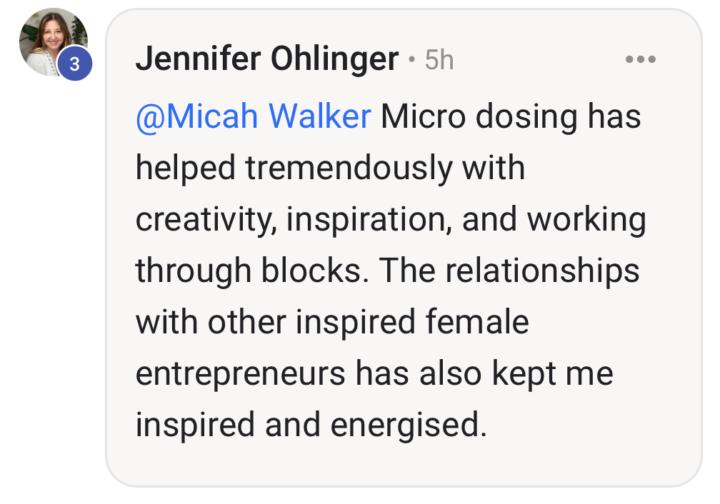
Task: Follow the @Micah Walker mention link
Action: tap(253, 117)
